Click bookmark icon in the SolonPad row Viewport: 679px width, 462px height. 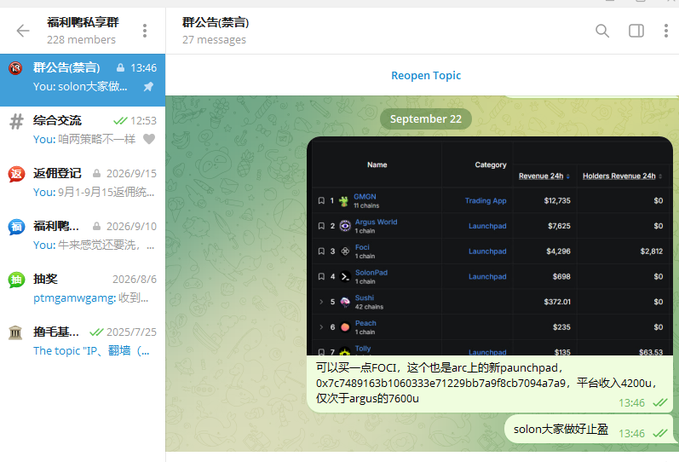(321, 276)
